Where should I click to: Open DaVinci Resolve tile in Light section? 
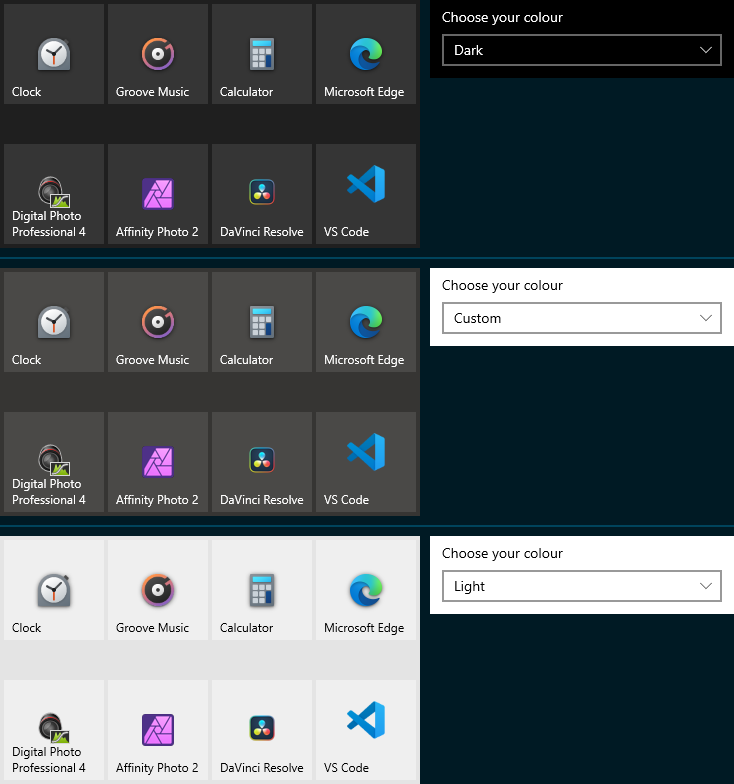coord(262,730)
